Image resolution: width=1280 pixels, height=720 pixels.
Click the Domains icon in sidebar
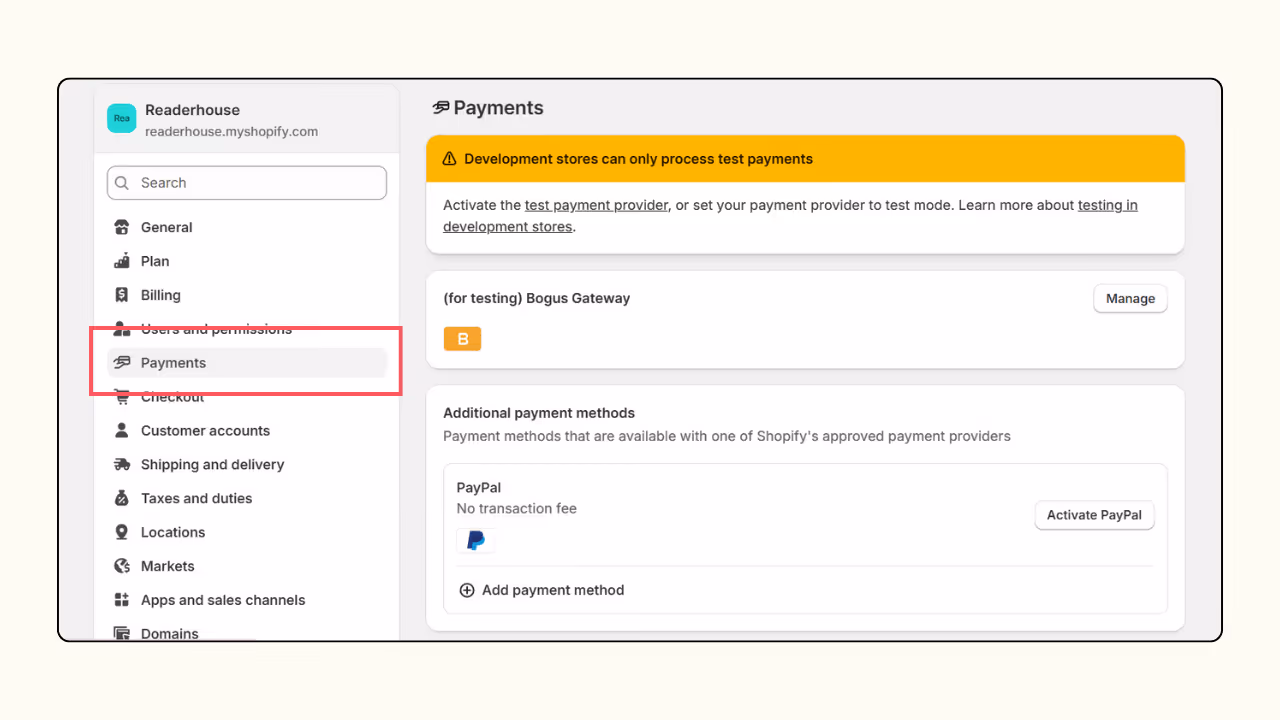tap(122, 634)
